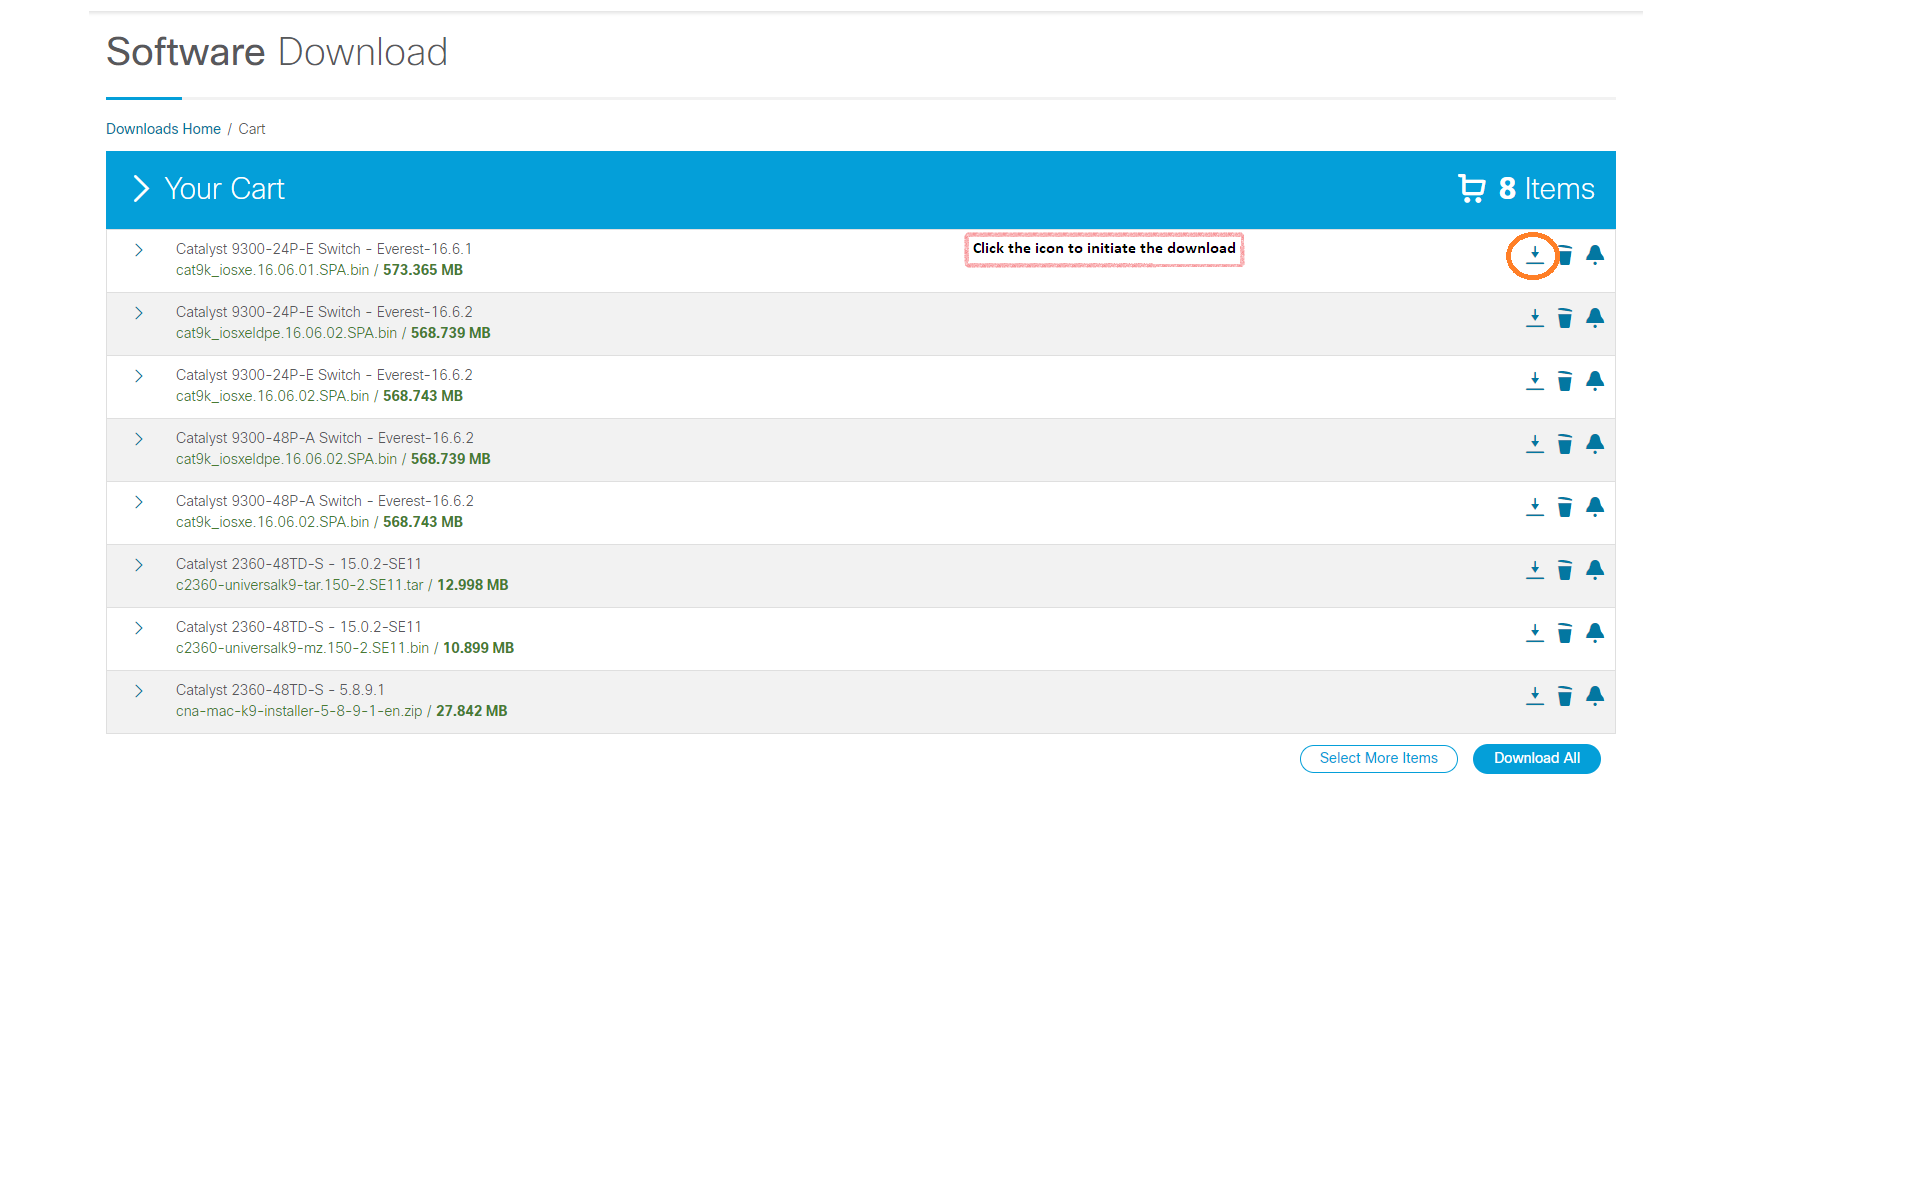Click the bell for 9300-24P-E cat9k_iosxeldpe.16.06.02

click(x=1595, y=319)
